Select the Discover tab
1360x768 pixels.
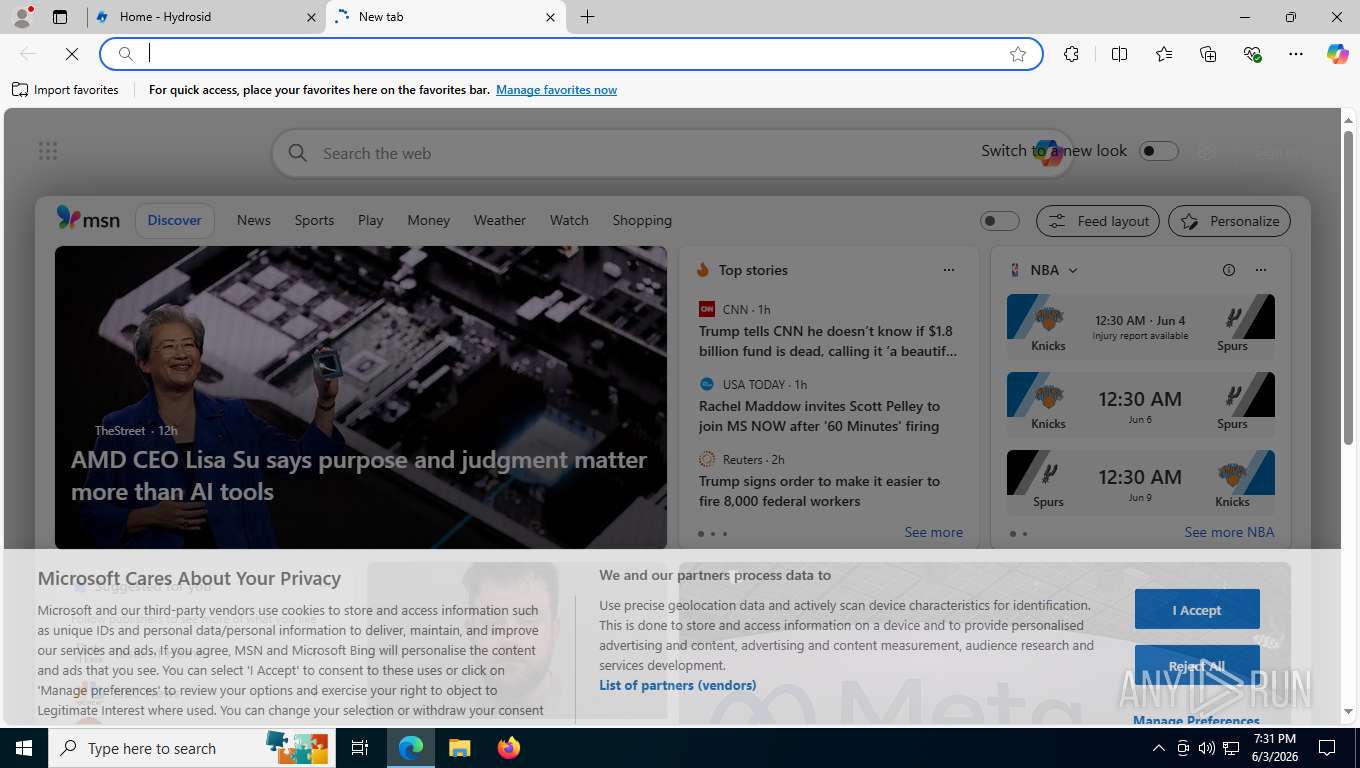tap(175, 220)
